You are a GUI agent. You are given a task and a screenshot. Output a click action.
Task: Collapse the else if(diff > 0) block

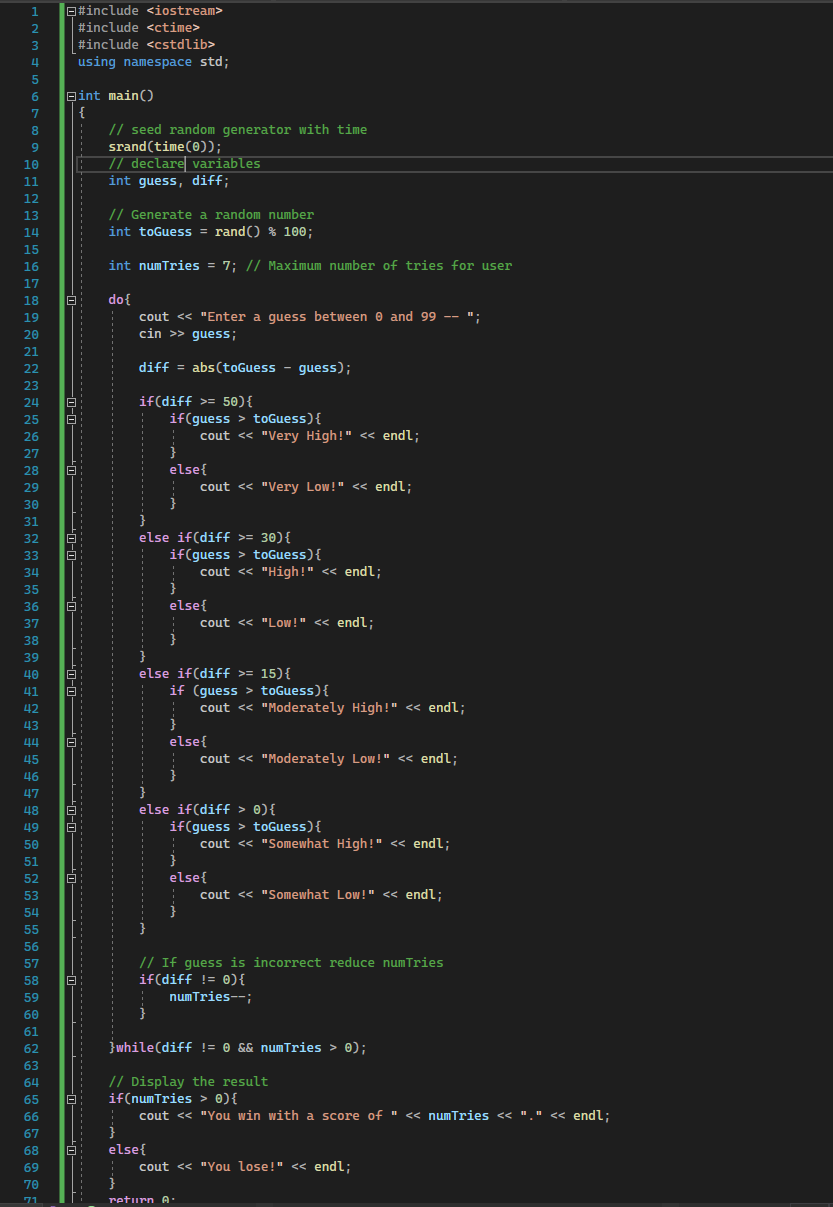69,809
